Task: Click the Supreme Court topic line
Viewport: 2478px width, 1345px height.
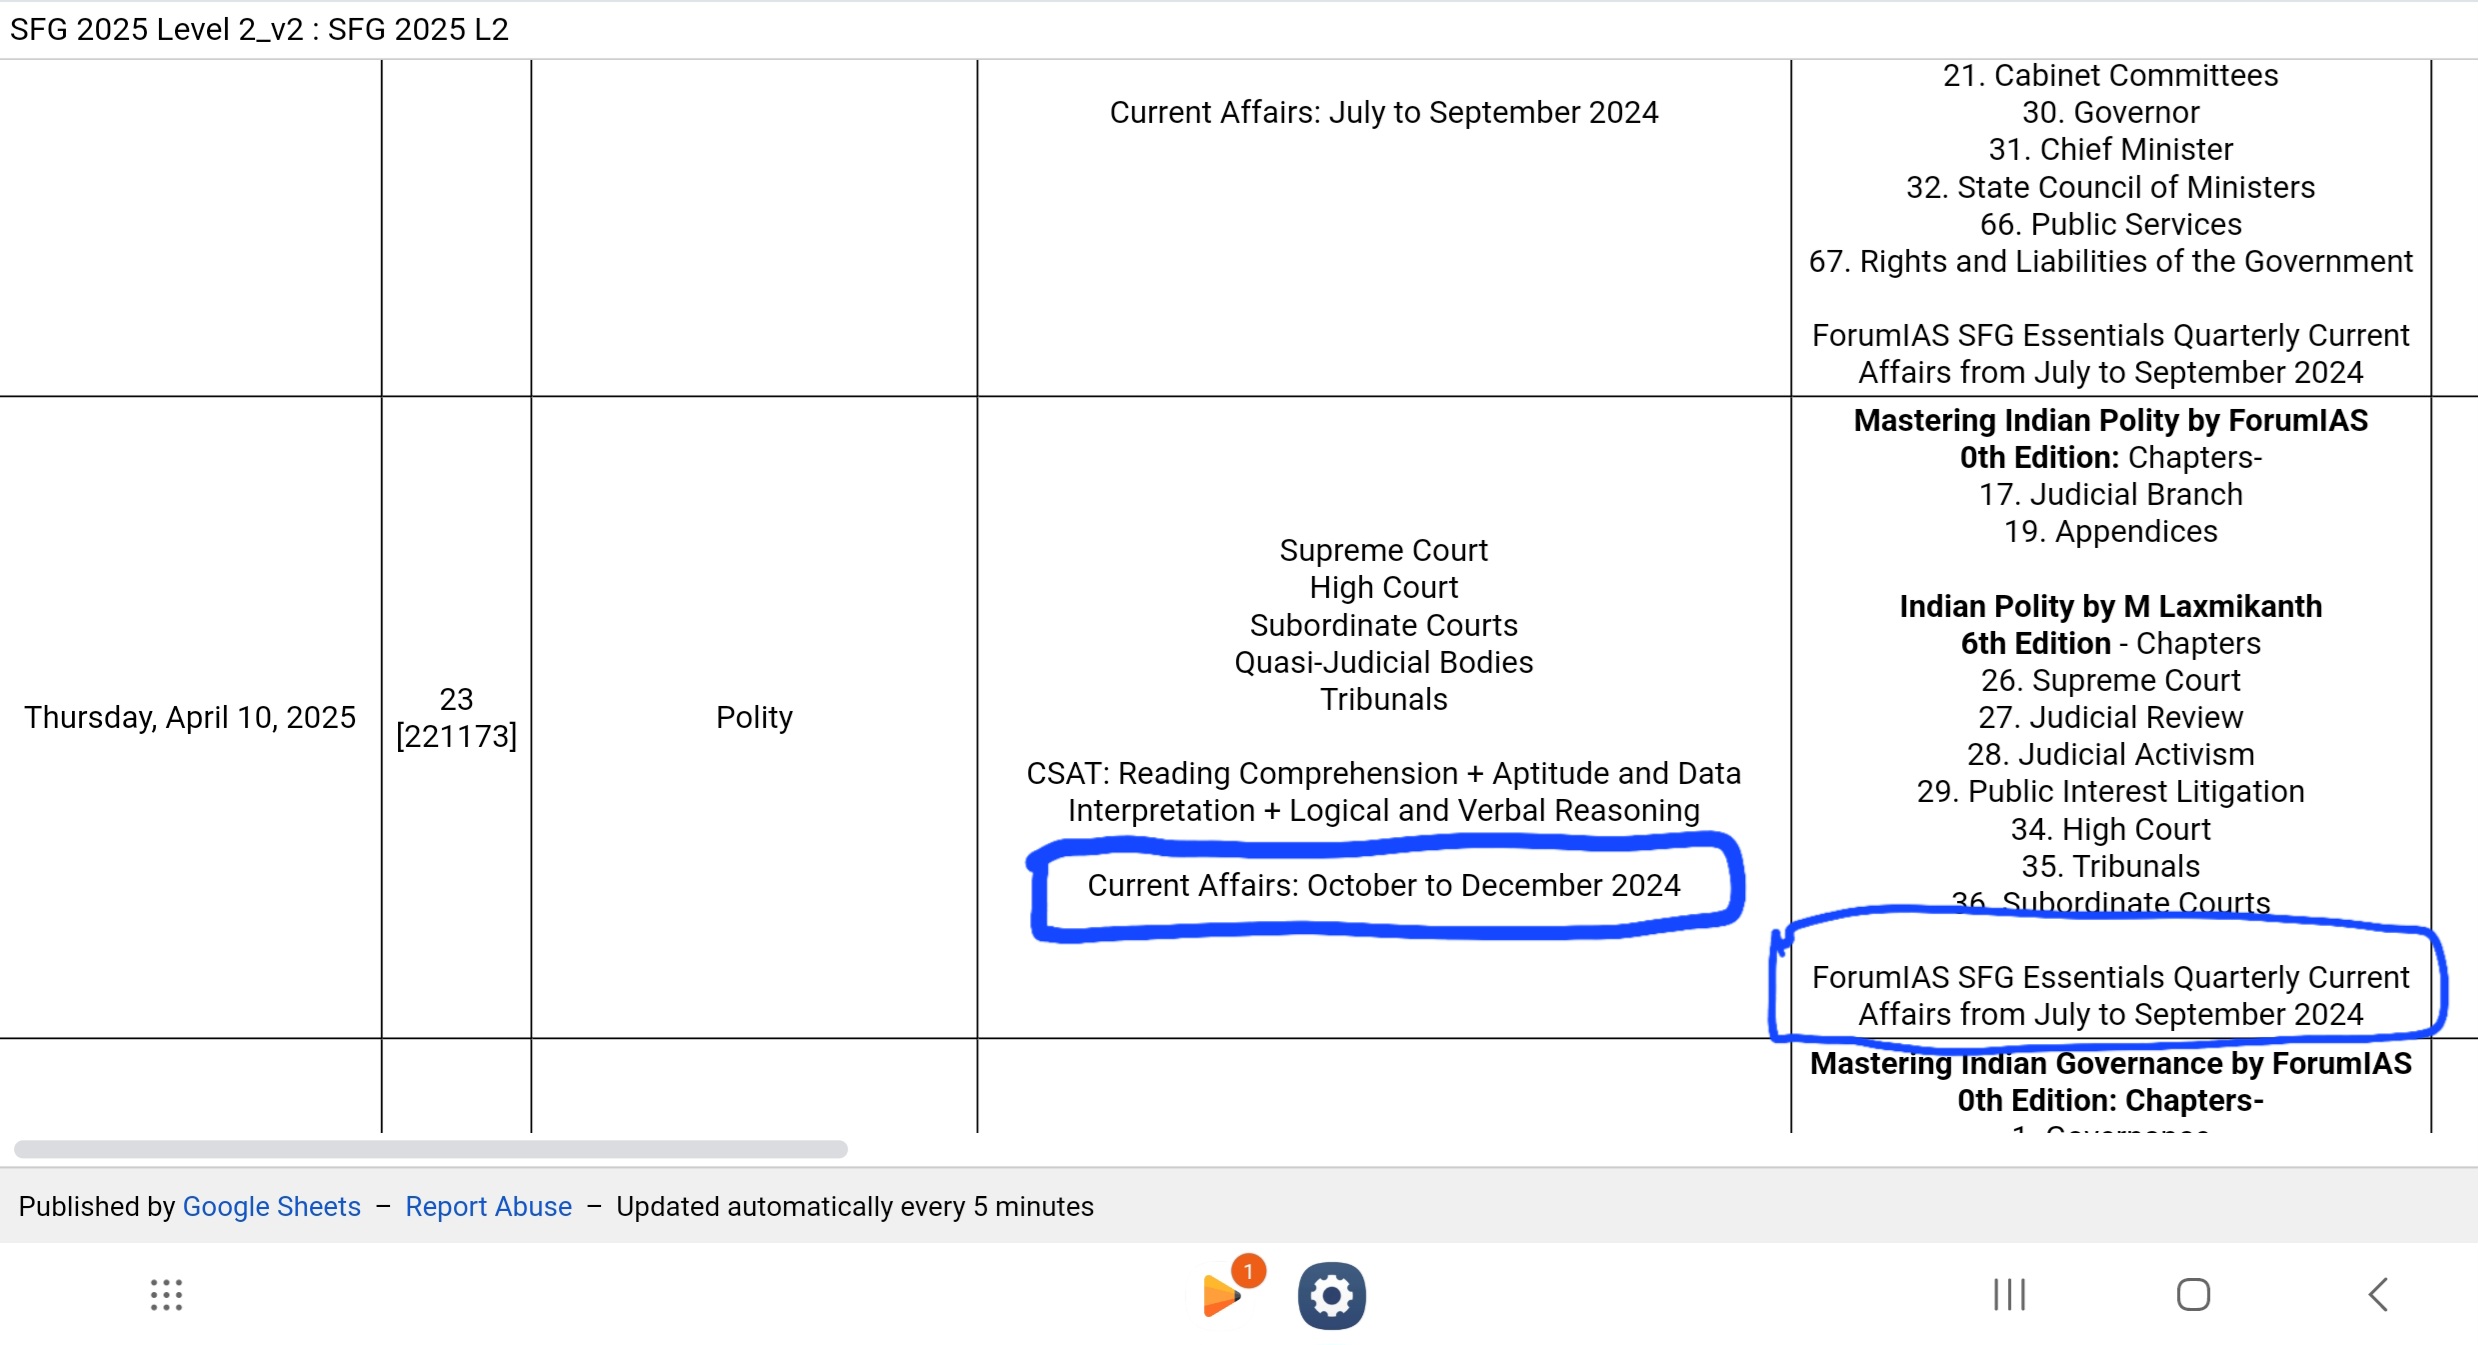Action: click(x=1383, y=550)
